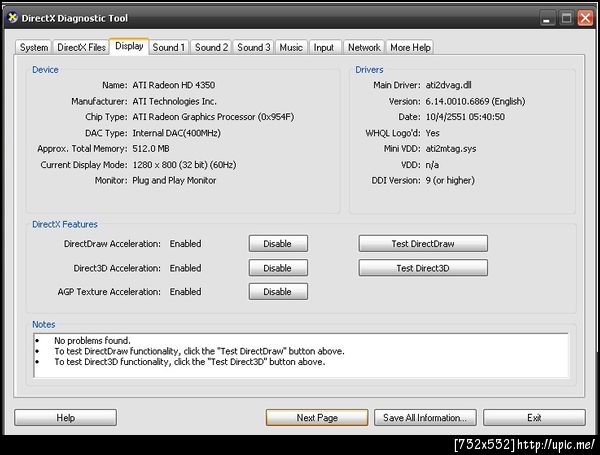The width and height of the screenshot is (600, 455).
Task: Open Help at the bottom left
Action: coord(65,417)
